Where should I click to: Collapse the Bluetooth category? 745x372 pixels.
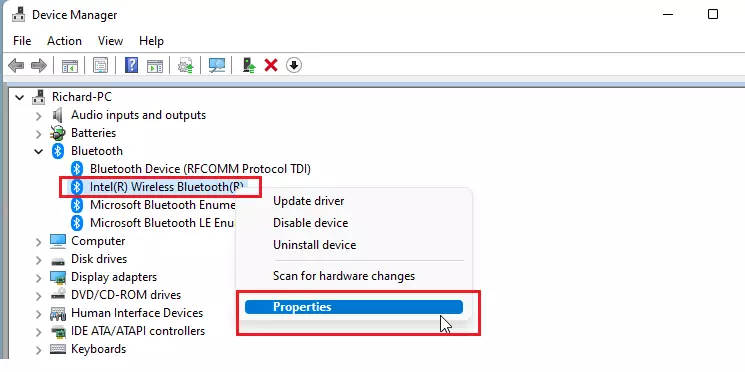[38, 151]
